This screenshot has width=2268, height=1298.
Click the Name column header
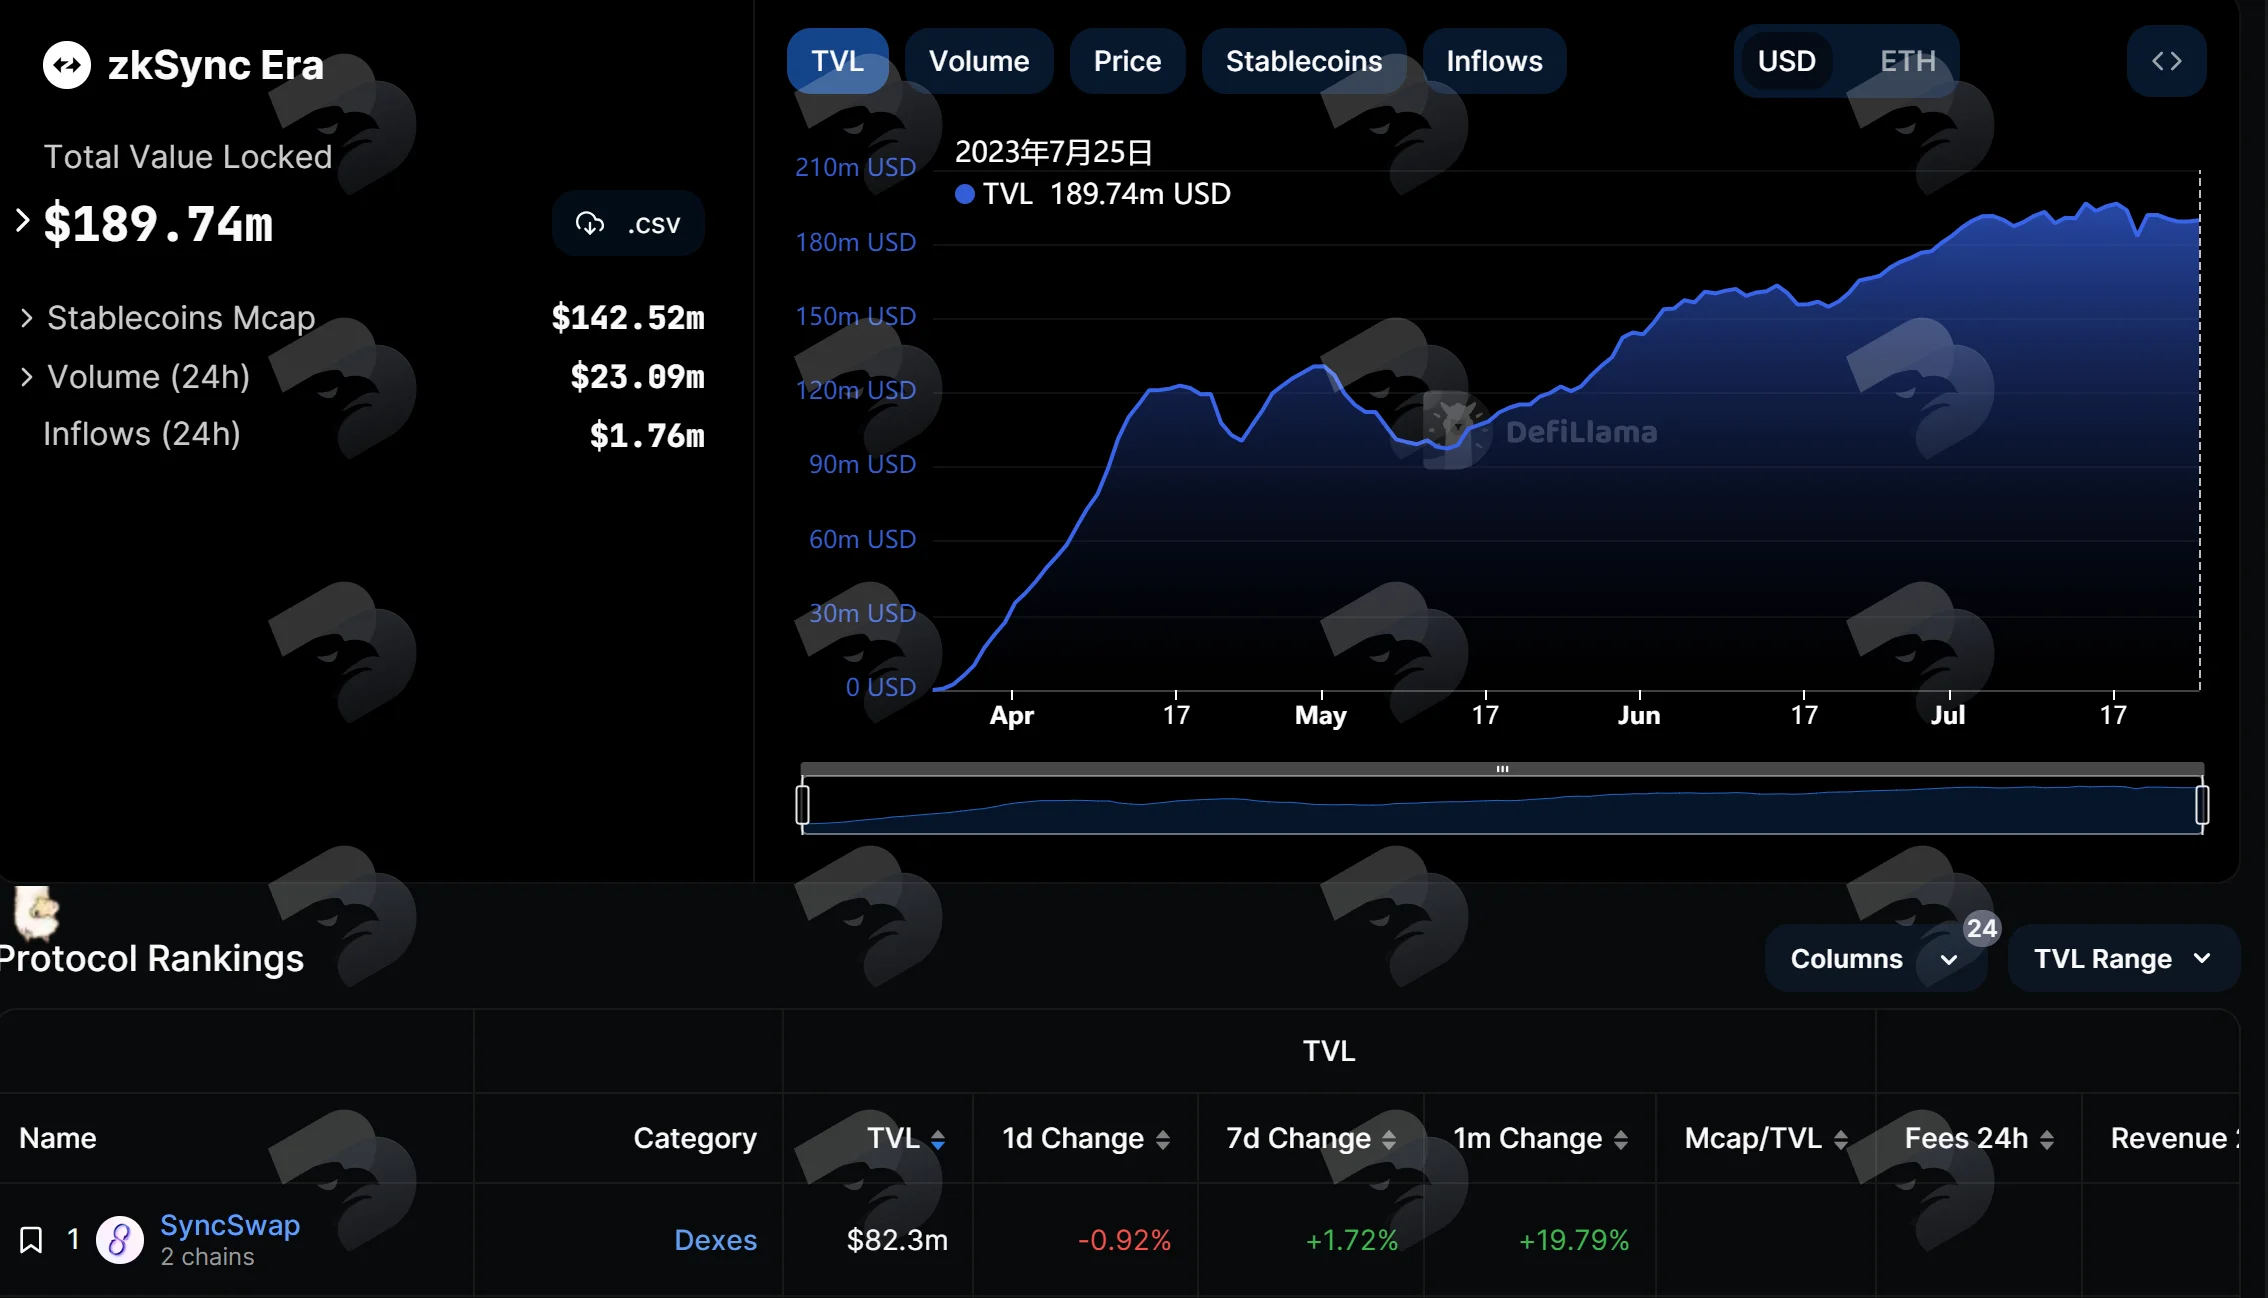coord(58,1138)
